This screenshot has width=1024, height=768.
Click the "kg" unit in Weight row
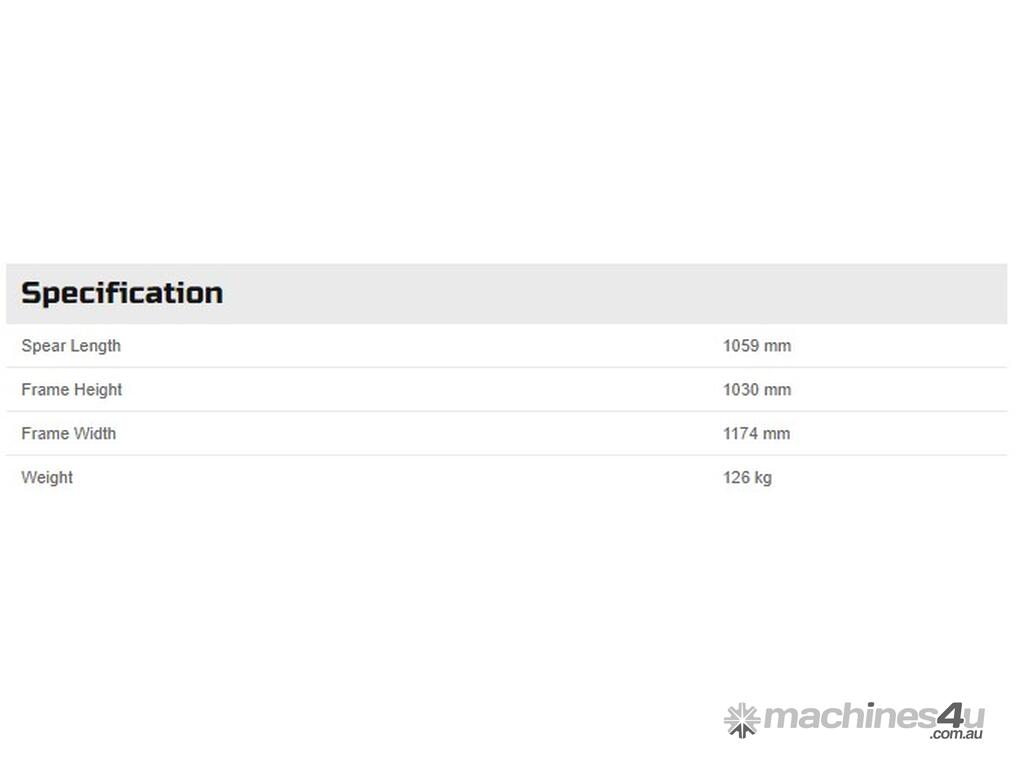pyautogui.click(x=763, y=478)
